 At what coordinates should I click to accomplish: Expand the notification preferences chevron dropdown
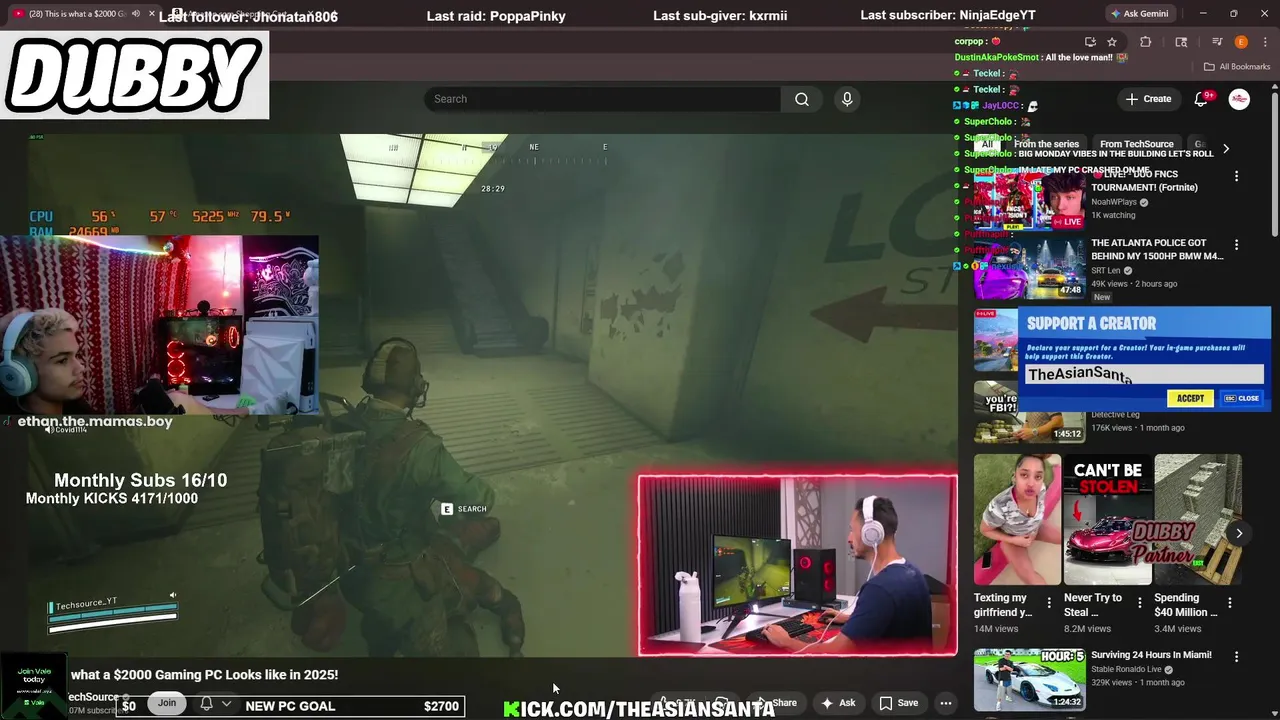[226, 704]
